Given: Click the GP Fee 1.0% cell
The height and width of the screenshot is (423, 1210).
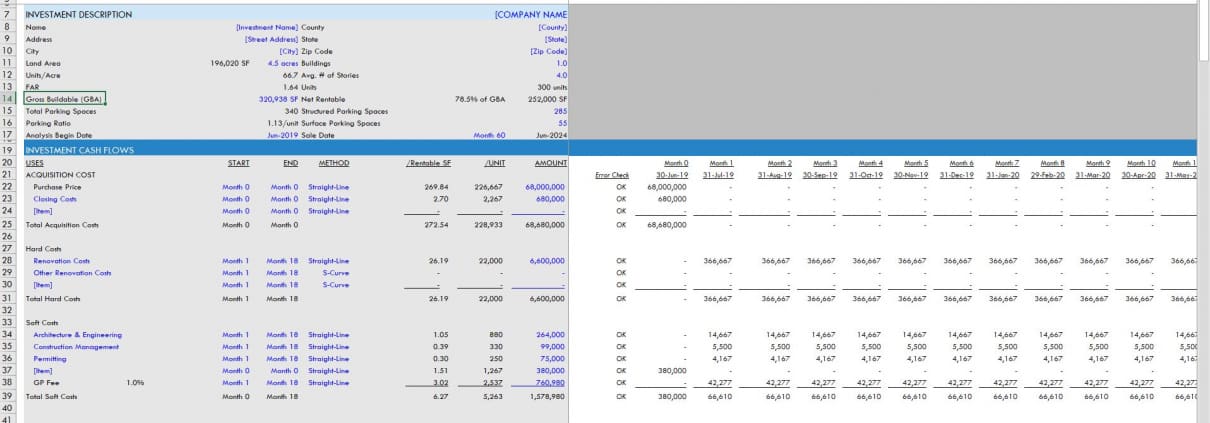Looking at the screenshot, I should (x=134, y=382).
